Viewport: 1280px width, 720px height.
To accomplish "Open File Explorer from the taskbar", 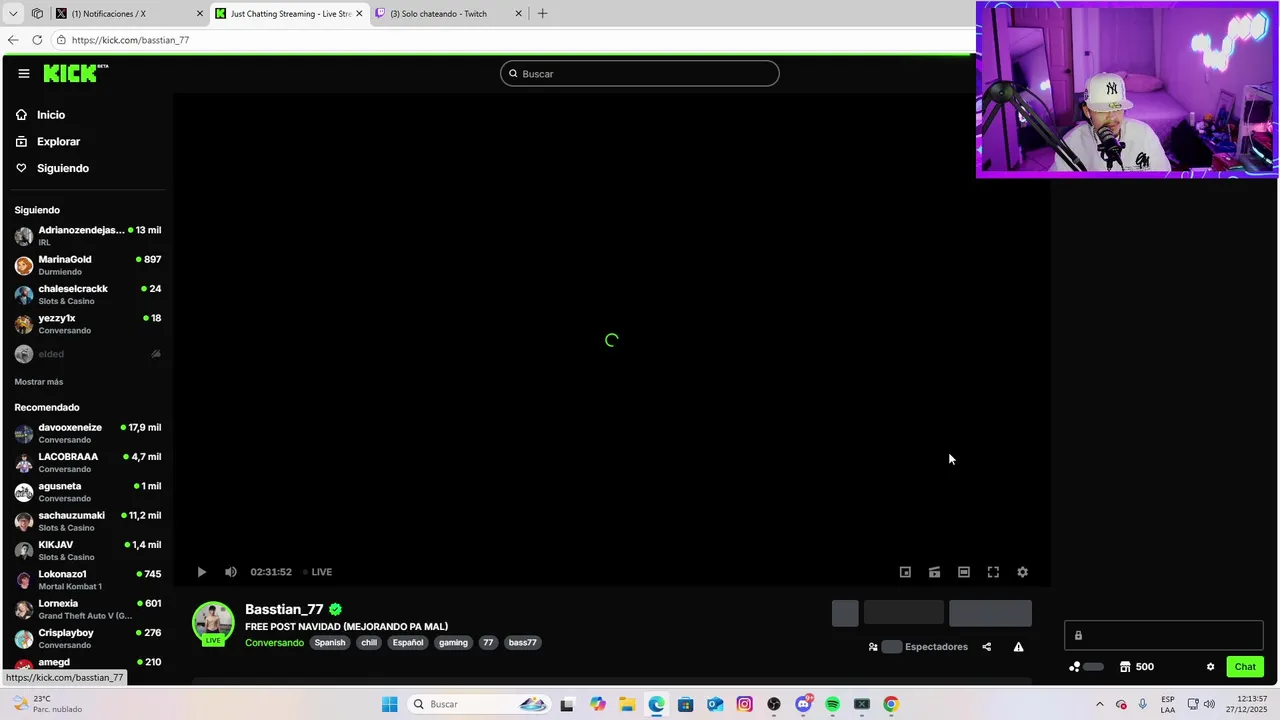I will click(x=627, y=704).
